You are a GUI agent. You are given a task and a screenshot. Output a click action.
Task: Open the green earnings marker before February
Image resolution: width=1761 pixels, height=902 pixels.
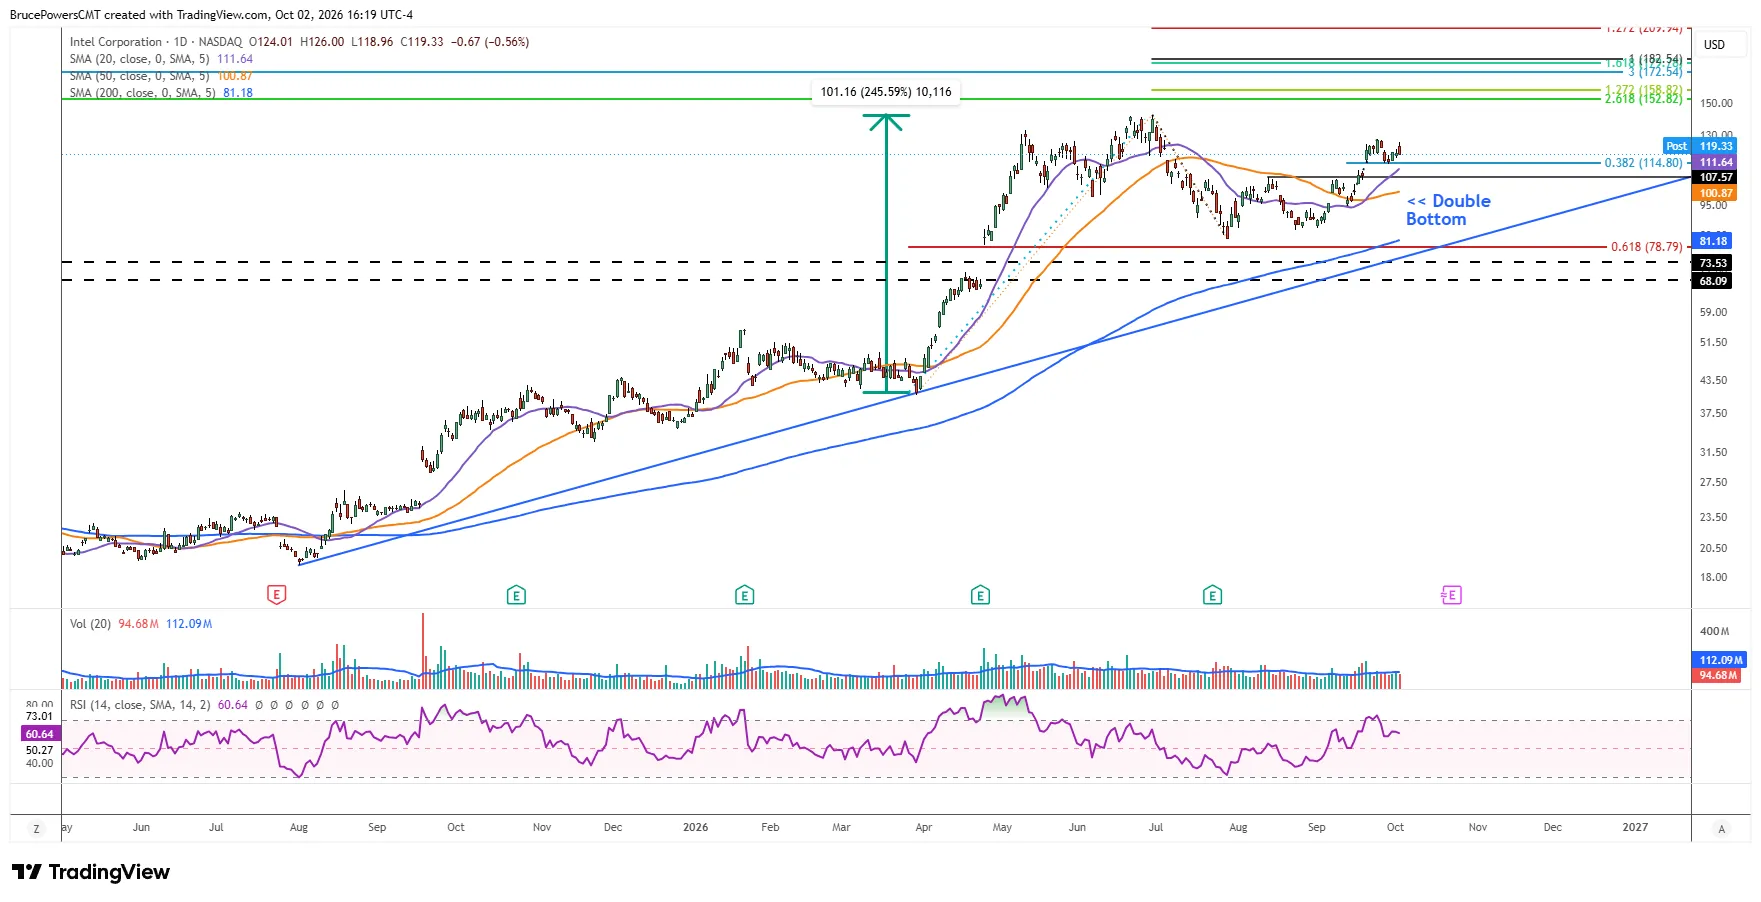tap(744, 595)
